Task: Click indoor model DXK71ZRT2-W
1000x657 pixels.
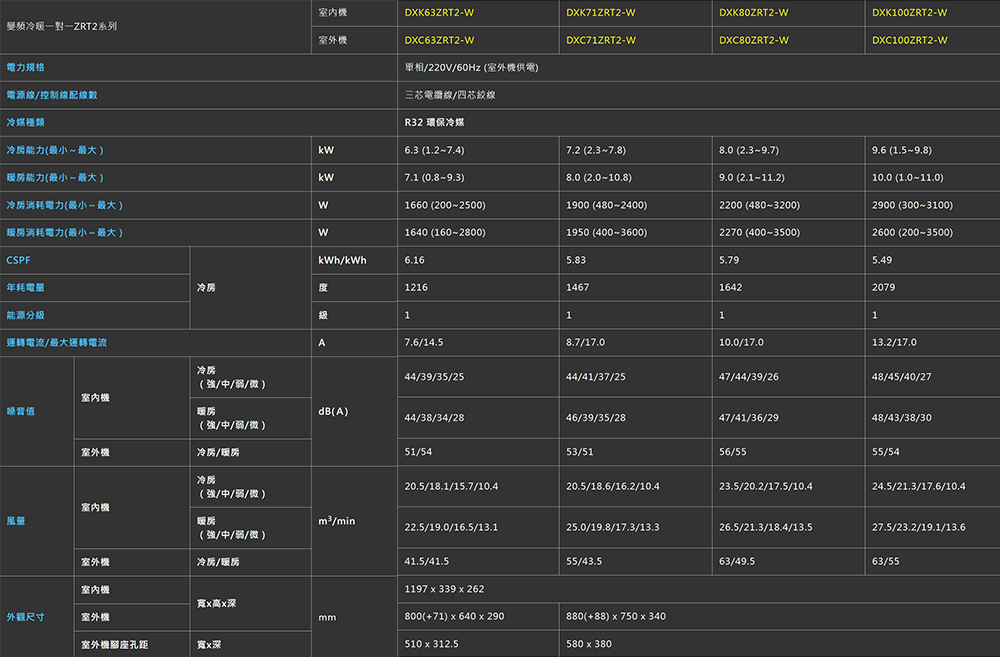Action: [x=600, y=13]
